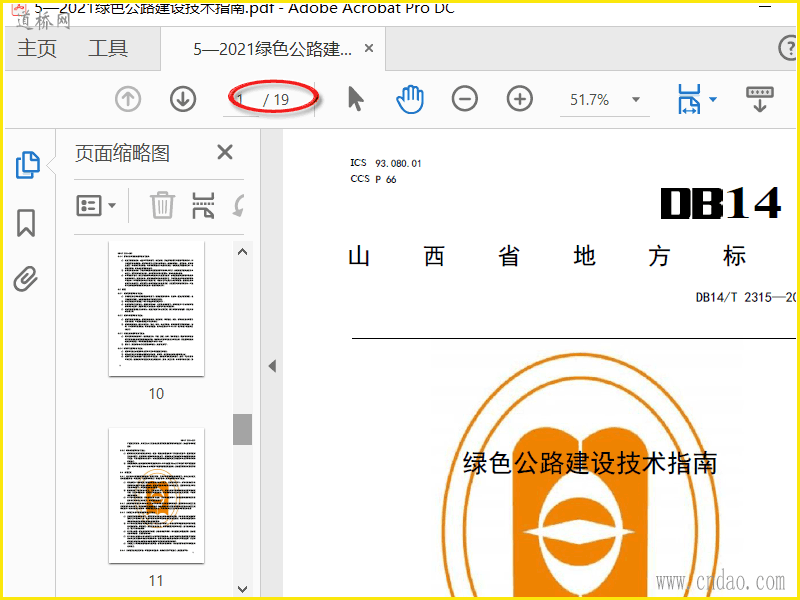Close the 页面缩略图 panel
The image size is (800, 600).
click(x=224, y=152)
